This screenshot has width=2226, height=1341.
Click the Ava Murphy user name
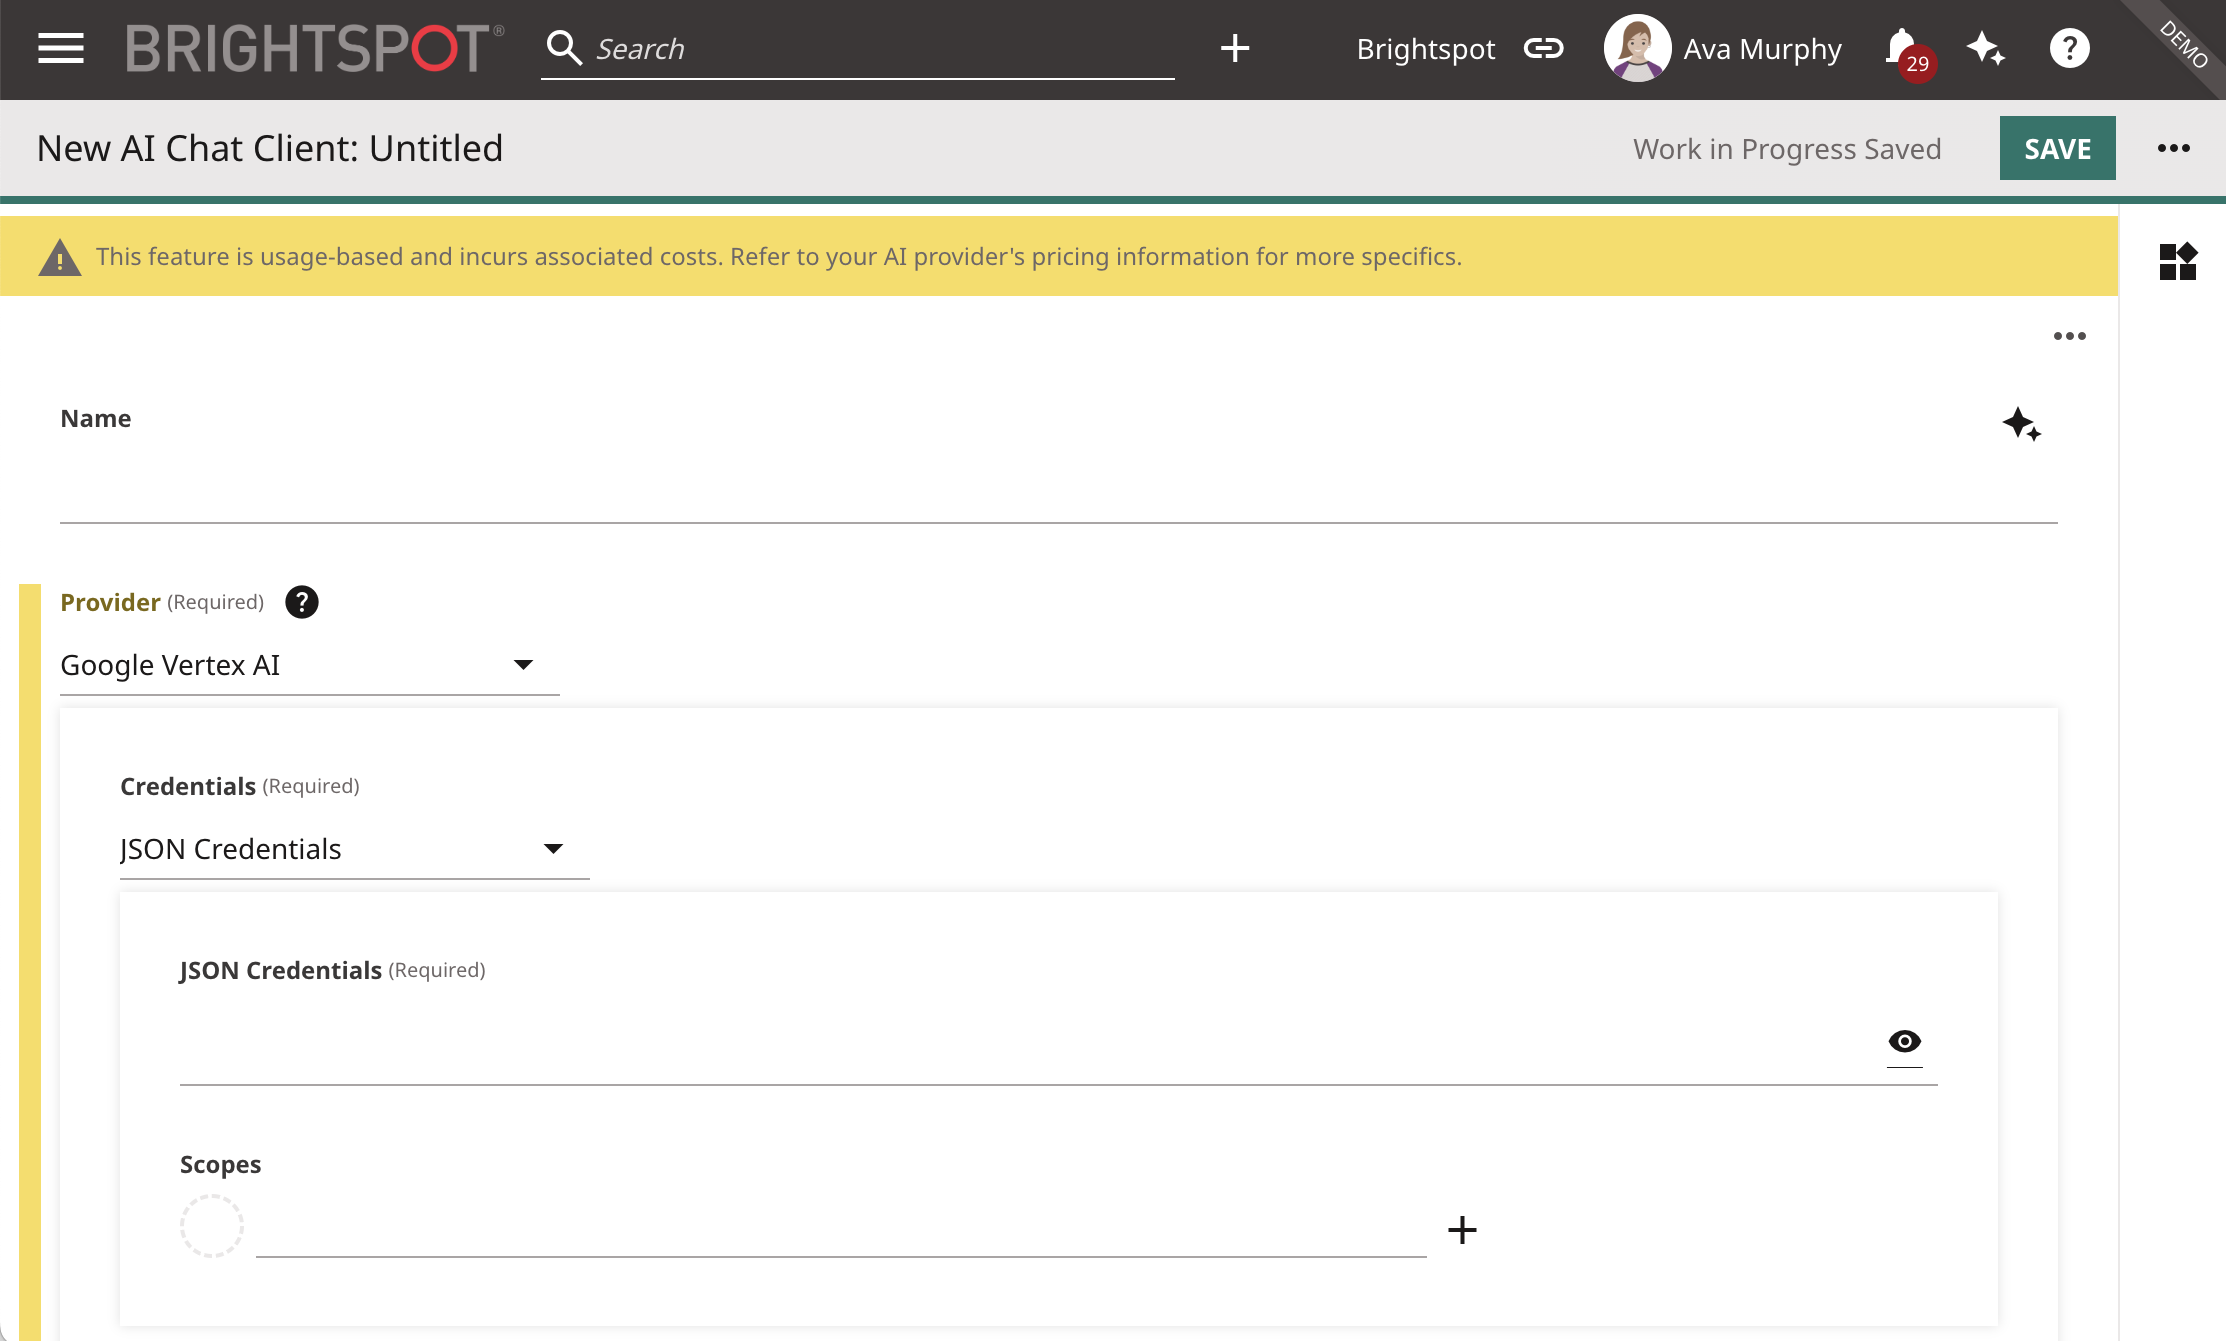1762,49
